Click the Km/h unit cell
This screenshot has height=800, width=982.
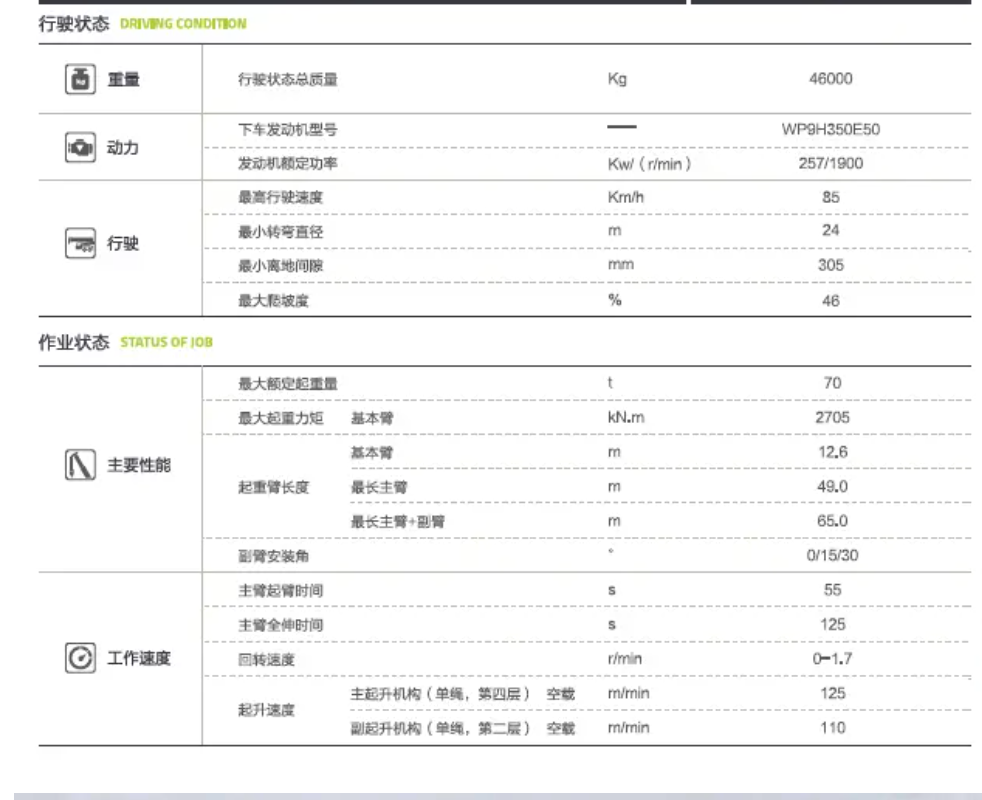click(626, 197)
